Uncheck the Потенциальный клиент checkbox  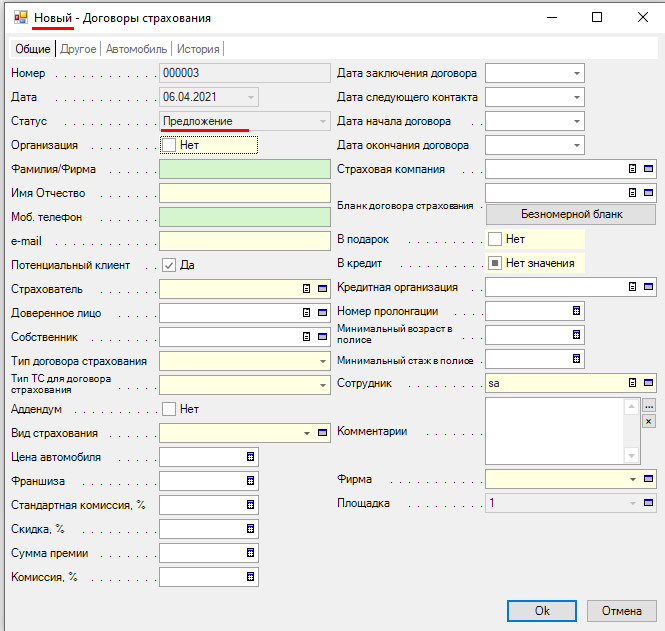click(169, 265)
